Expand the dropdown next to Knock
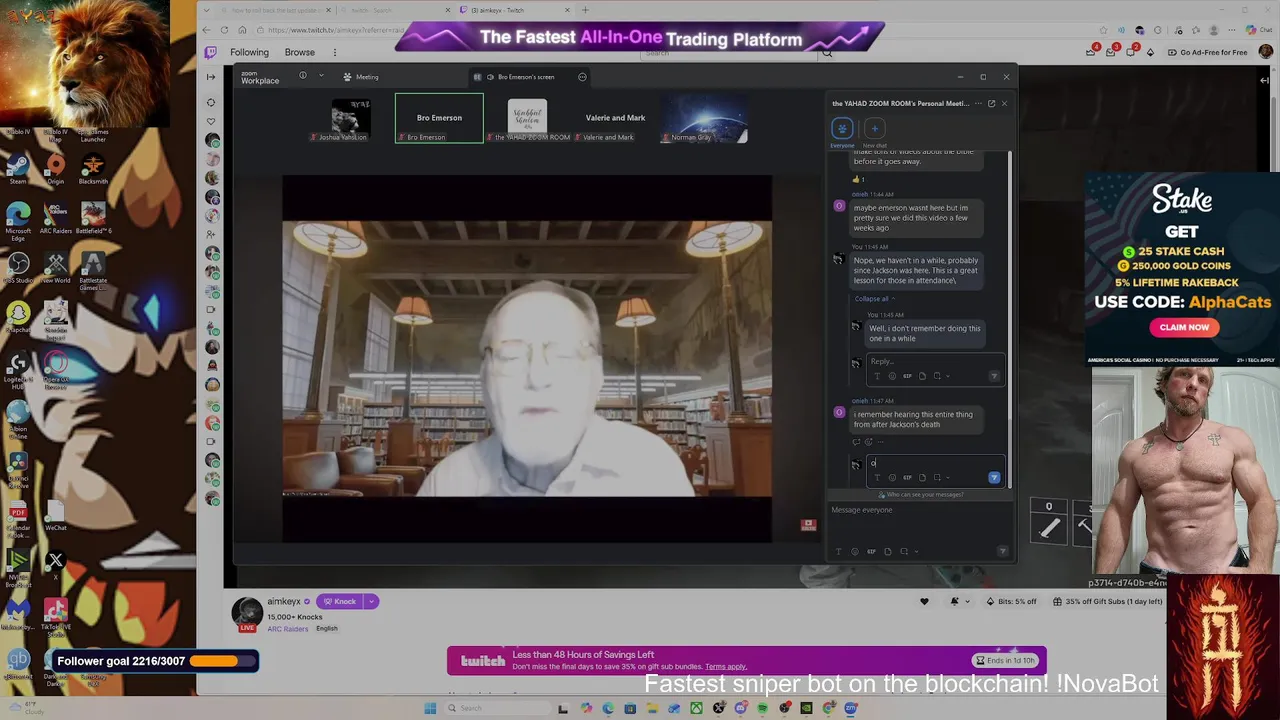 [371, 601]
